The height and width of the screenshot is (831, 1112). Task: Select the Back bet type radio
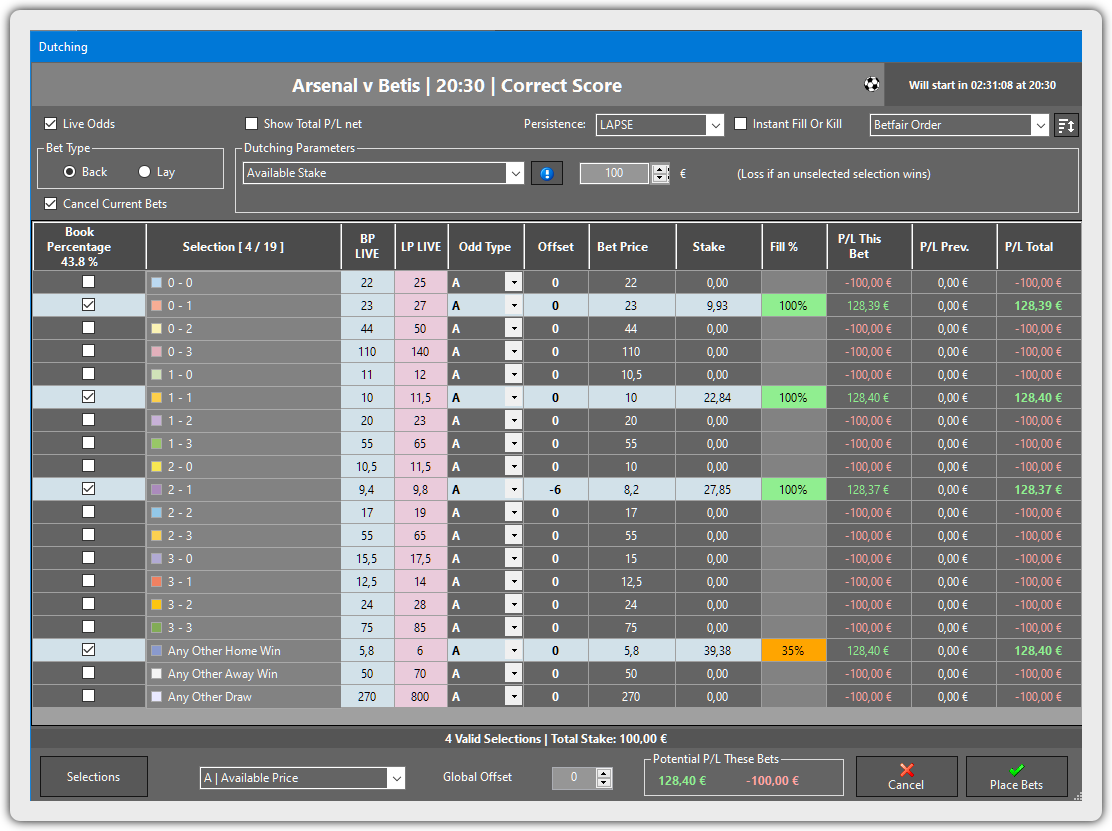[x=70, y=172]
